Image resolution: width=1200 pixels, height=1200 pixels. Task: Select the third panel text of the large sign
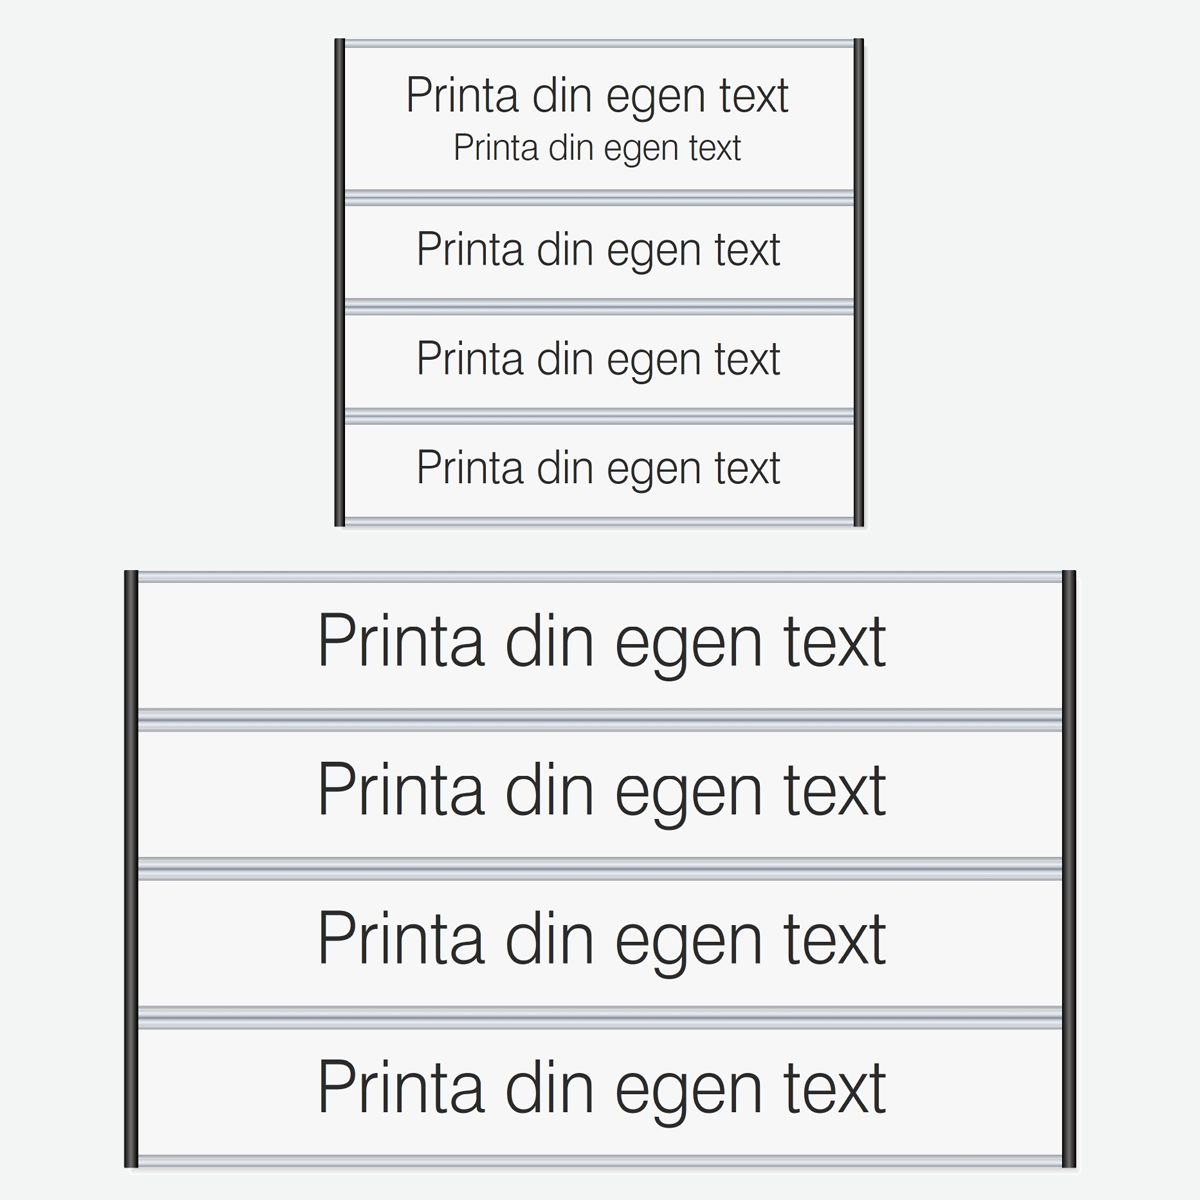601,939
